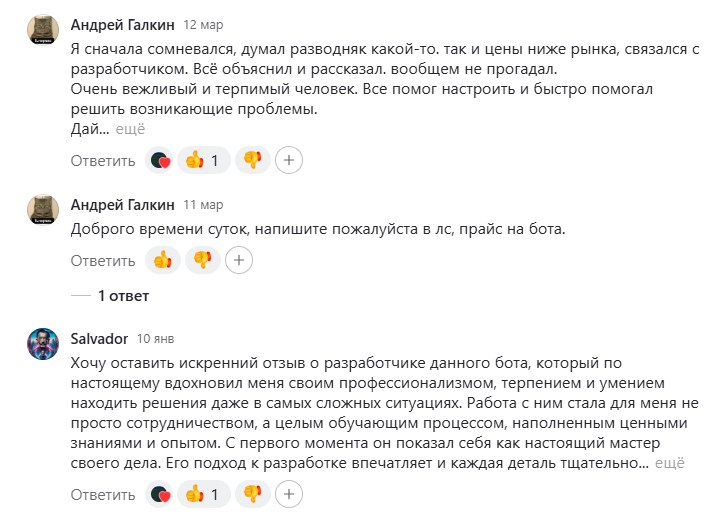Image resolution: width=706 pixels, height=515 pixels.
Task: Reply to the 11 March comment
Action: (103, 261)
